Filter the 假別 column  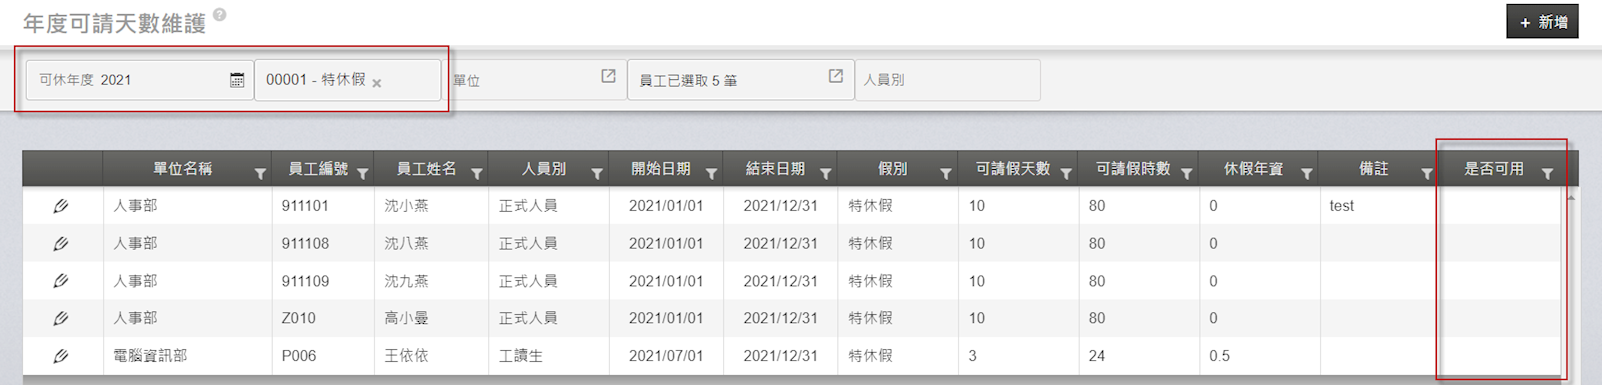pyautogui.click(x=945, y=174)
